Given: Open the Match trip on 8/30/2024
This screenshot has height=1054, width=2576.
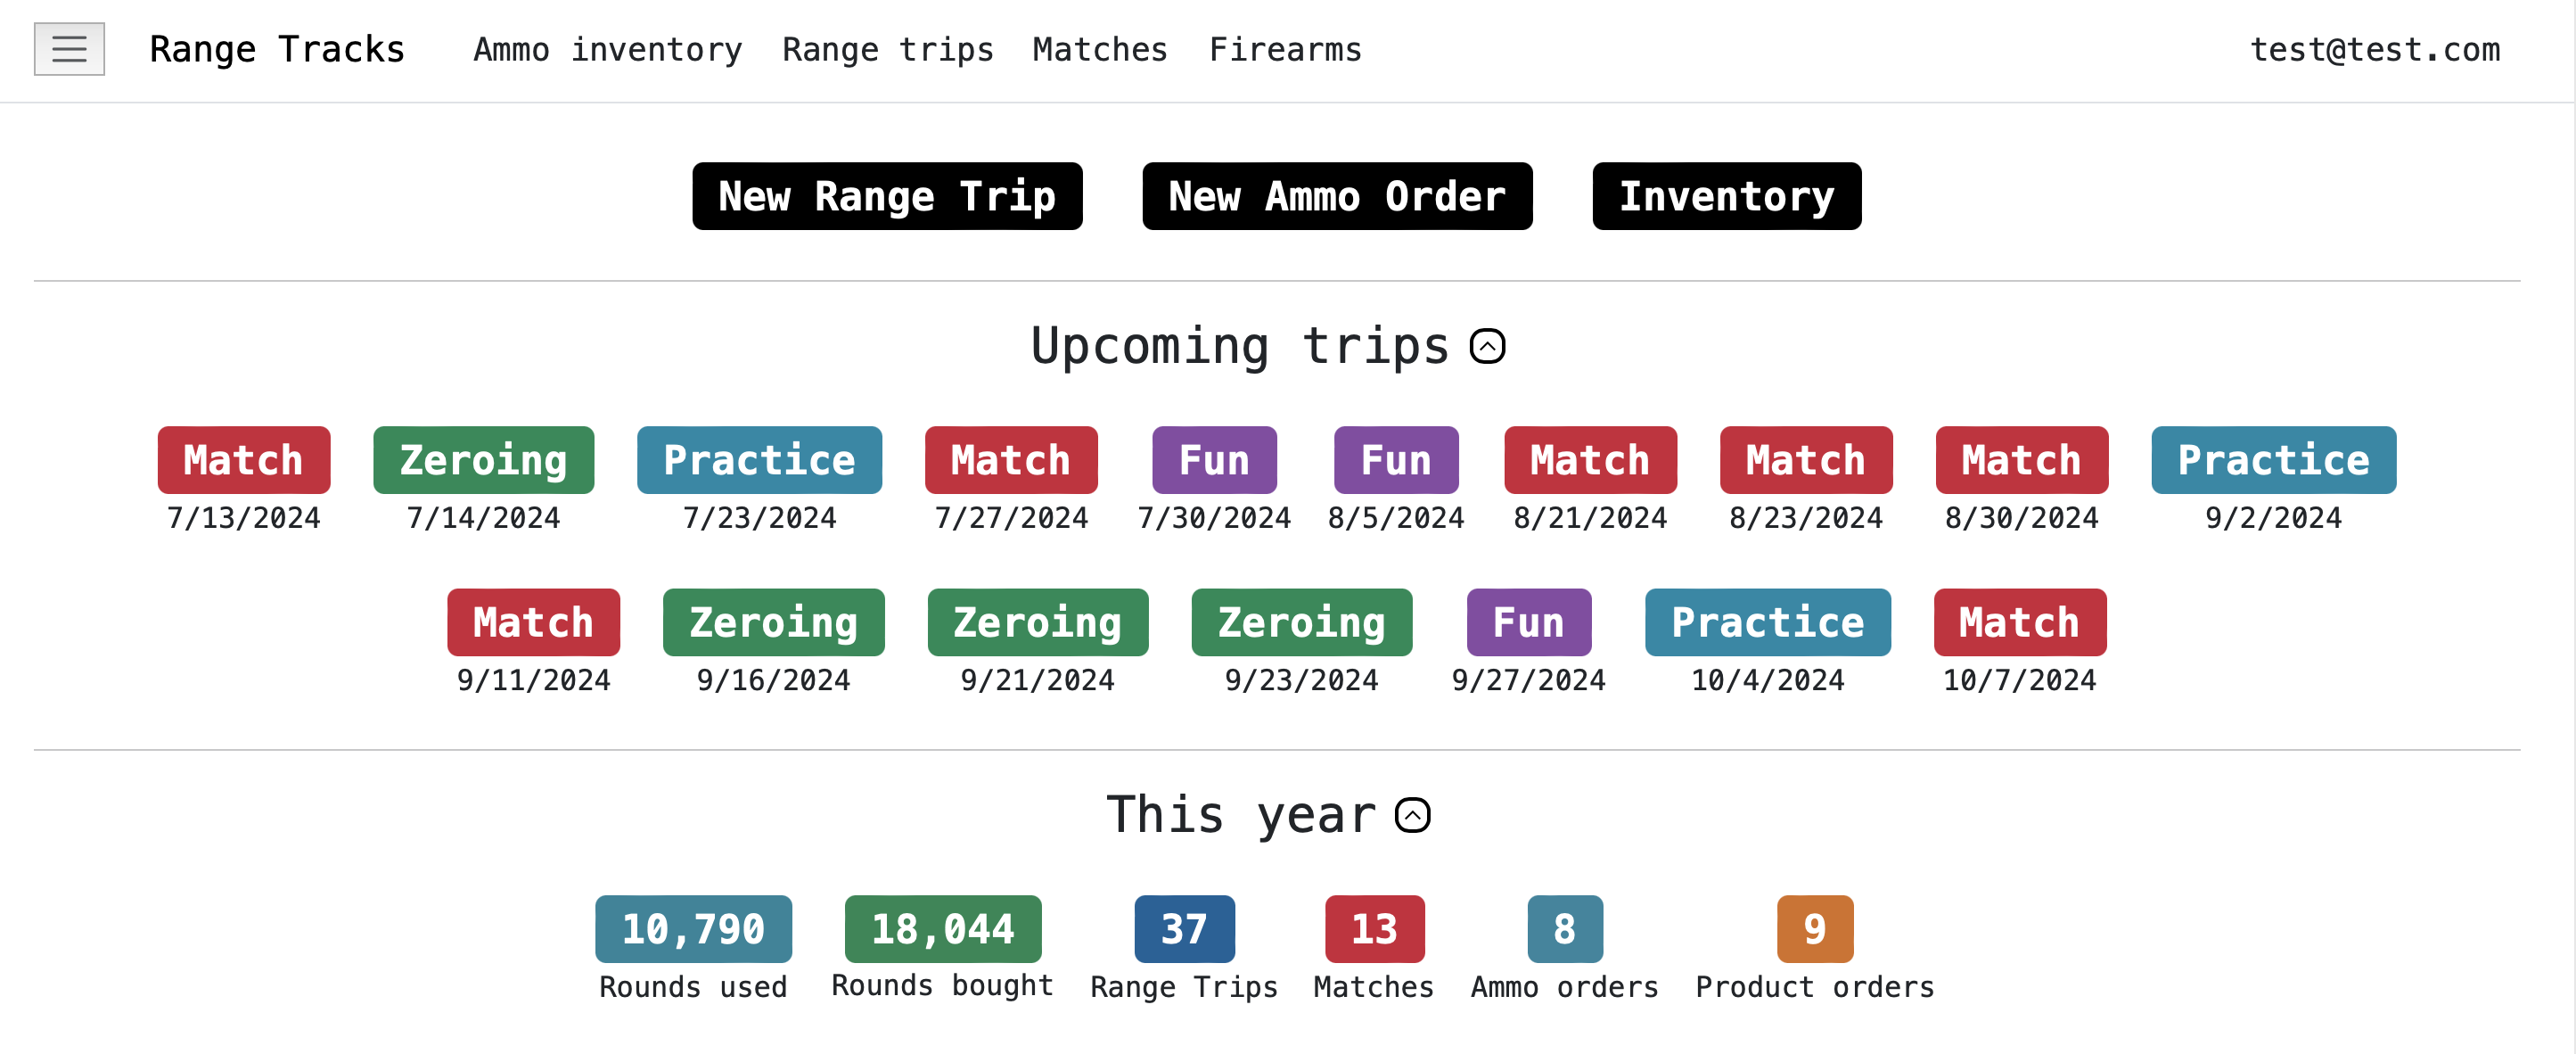Looking at the screenshot, I should [2022, 460].
